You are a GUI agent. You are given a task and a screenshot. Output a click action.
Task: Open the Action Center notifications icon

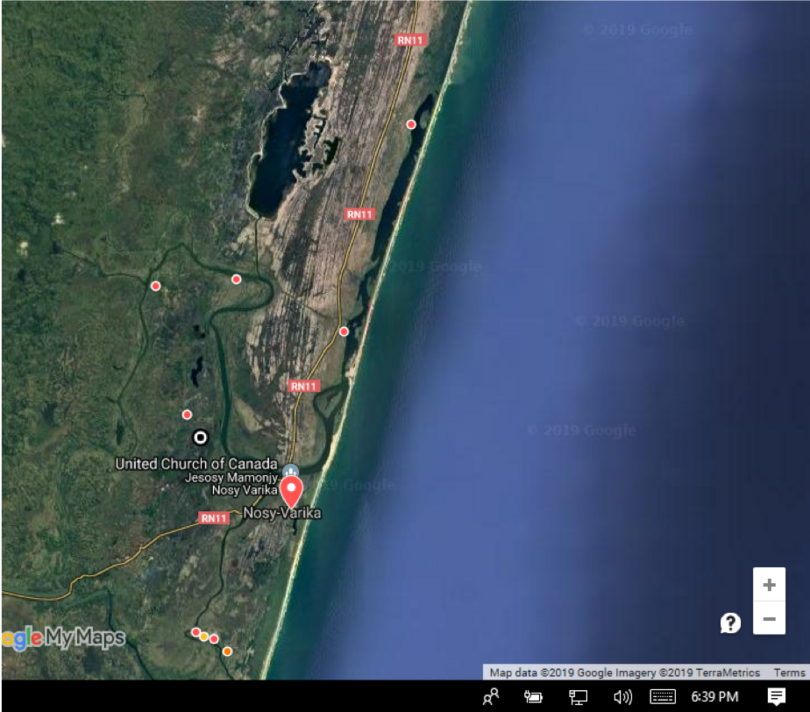[776, 697]
